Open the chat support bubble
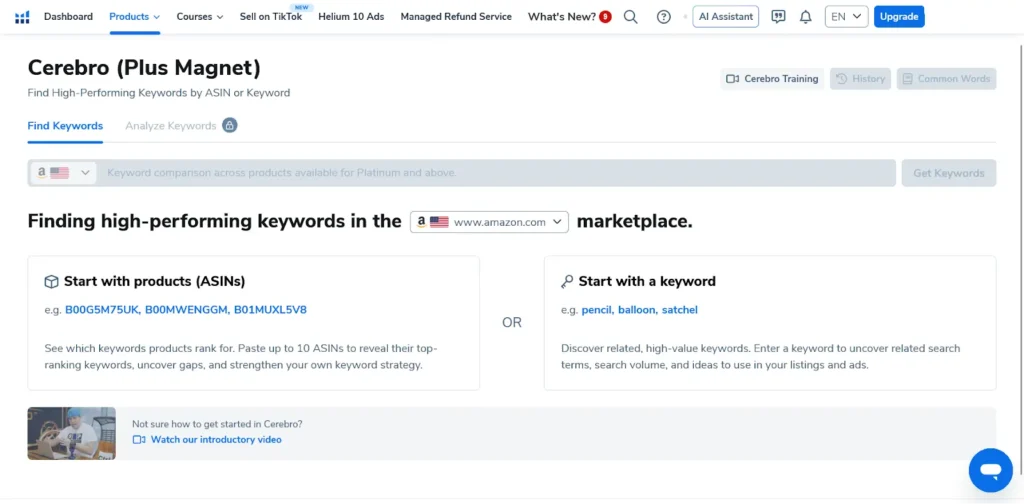The image size is (1024, 504). (990, 470)
